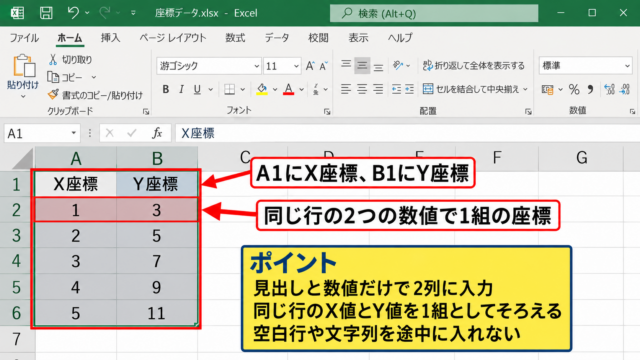The height and width of the screenshot is (360, 640).
Task: Toggle Bold formatting
Action: coord(165,89)
